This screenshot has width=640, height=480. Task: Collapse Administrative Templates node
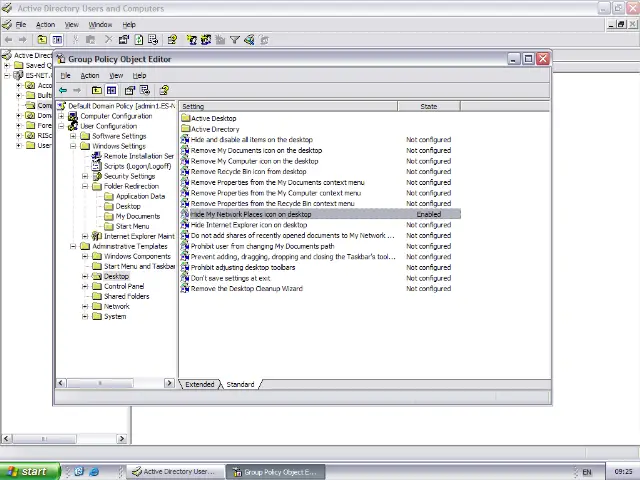[73, 246]
